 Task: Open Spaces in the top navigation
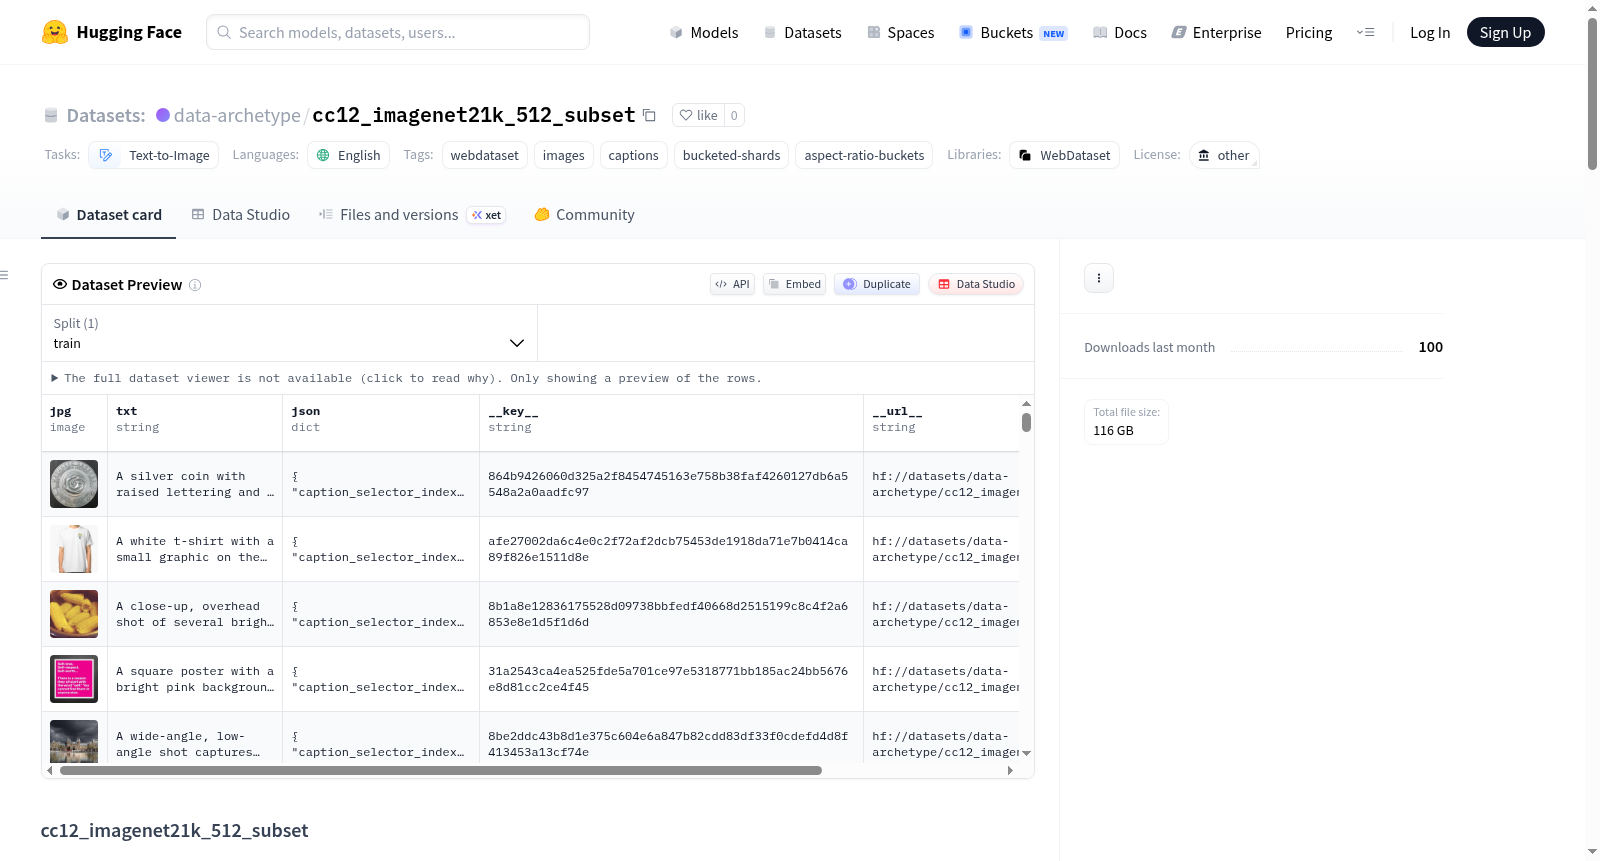901,32
